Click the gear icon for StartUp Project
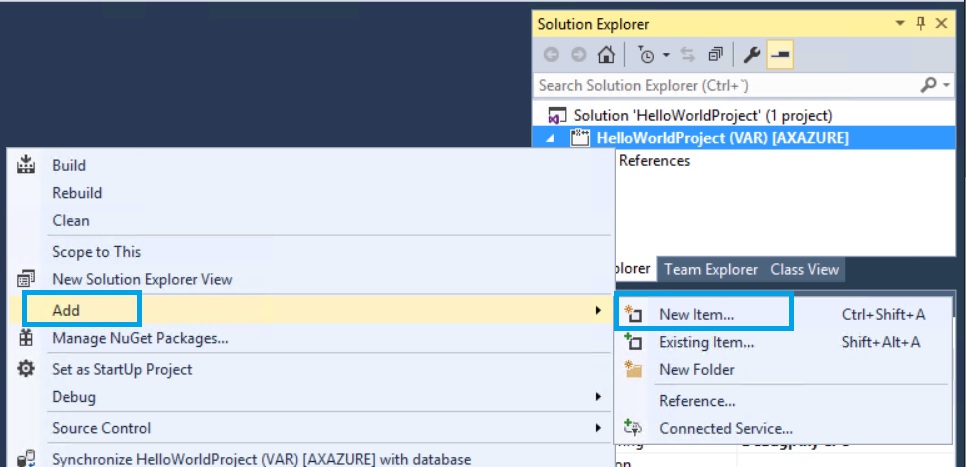This screenshot has width=966, height=467. 26,368
